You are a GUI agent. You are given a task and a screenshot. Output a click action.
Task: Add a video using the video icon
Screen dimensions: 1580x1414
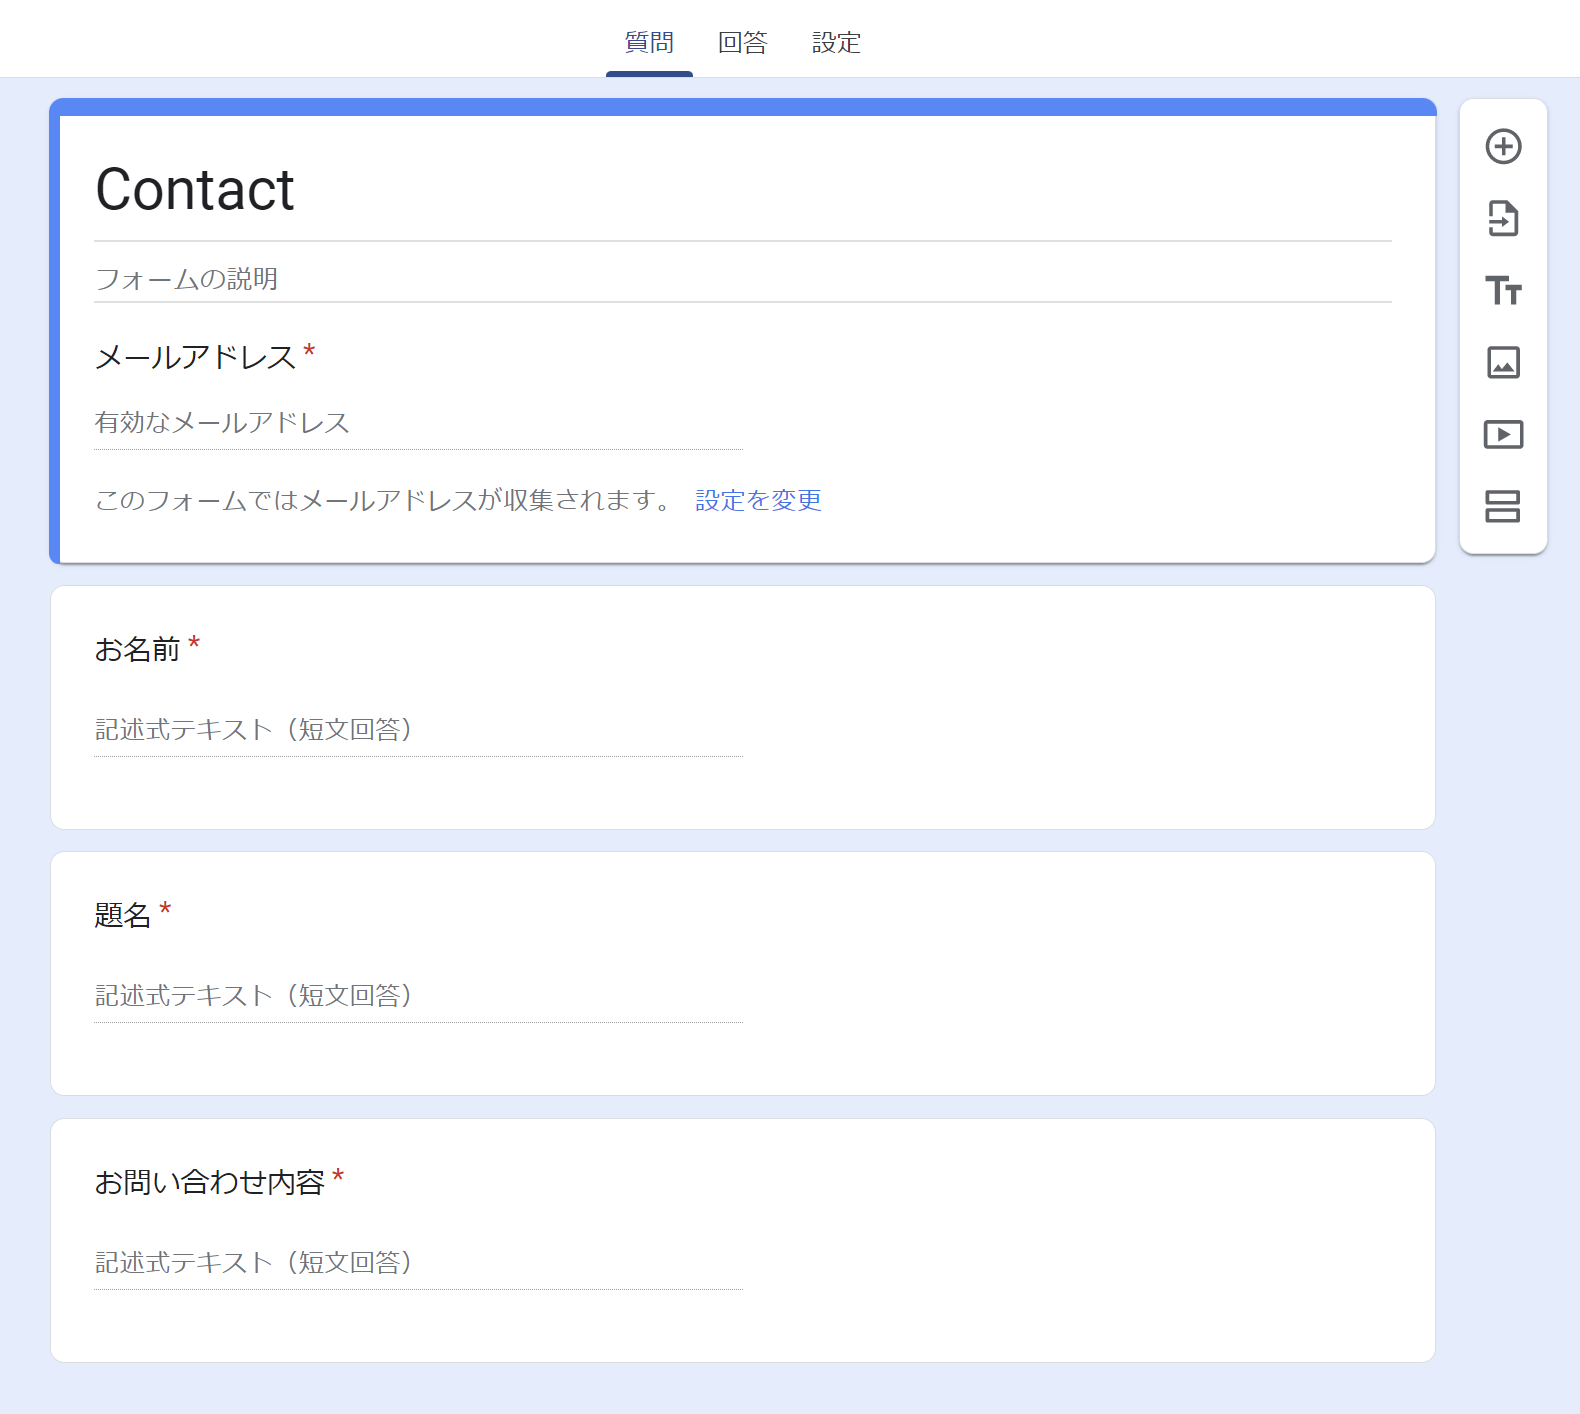click(x=1503, y=435)
